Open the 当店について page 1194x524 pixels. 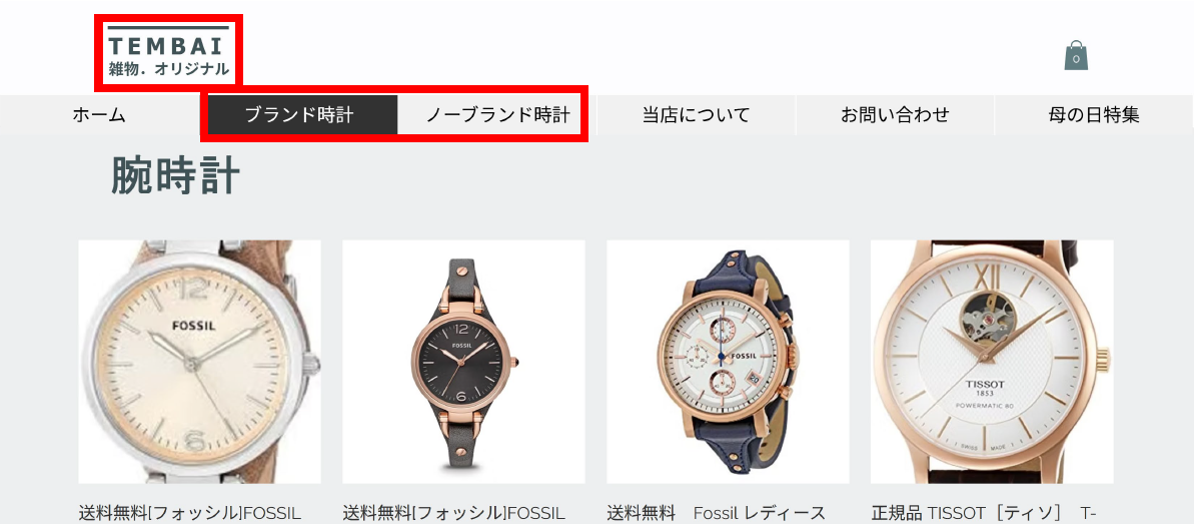point(696,115)
